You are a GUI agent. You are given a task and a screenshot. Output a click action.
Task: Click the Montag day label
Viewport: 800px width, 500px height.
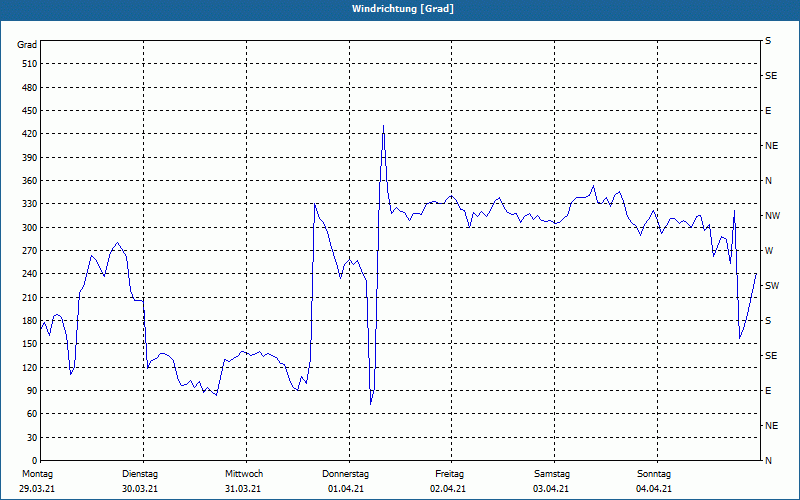point(37,474)
